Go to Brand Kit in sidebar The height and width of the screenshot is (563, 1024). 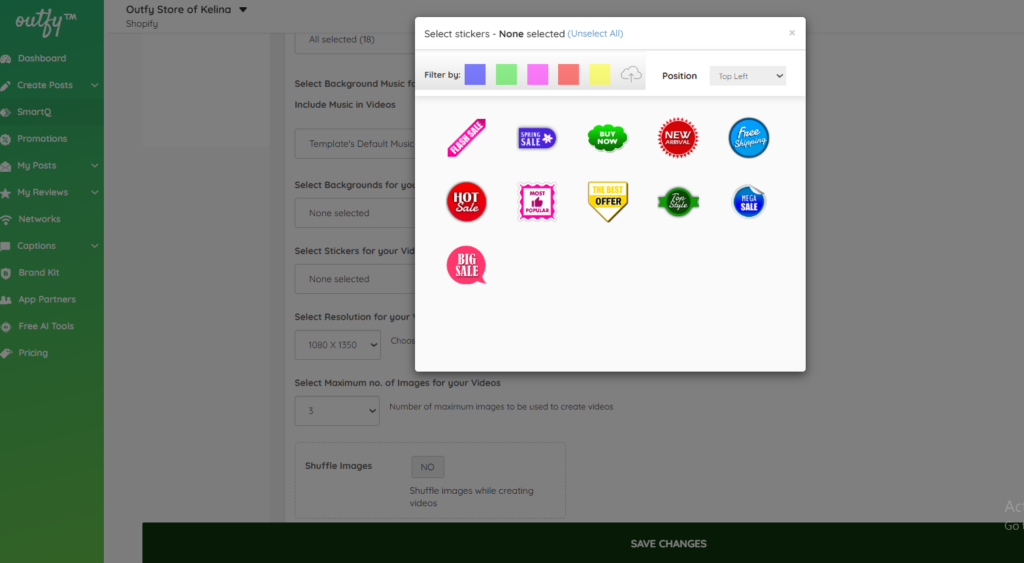point(39,272)
